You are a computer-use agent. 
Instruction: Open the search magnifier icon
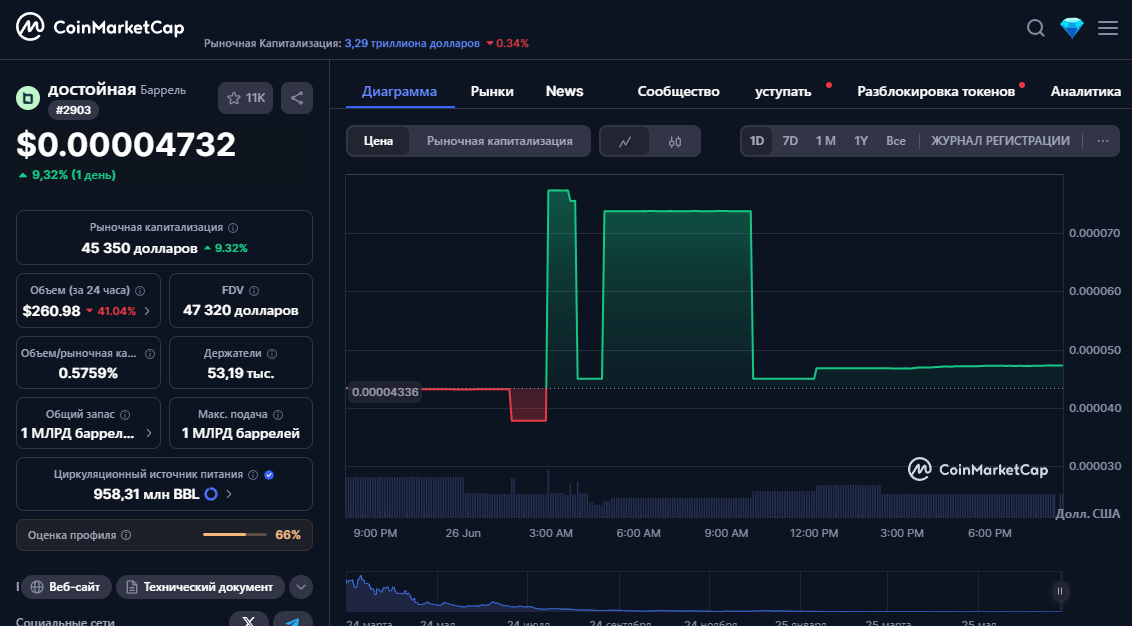click(1035, 27)
